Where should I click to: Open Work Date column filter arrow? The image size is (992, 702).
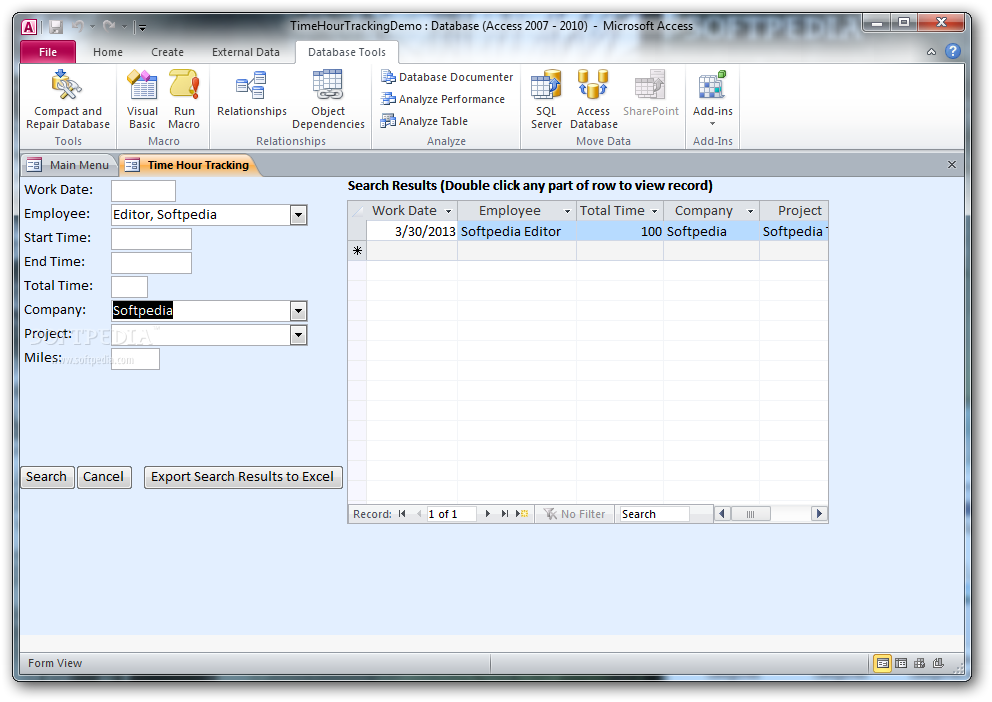point(449,211)
